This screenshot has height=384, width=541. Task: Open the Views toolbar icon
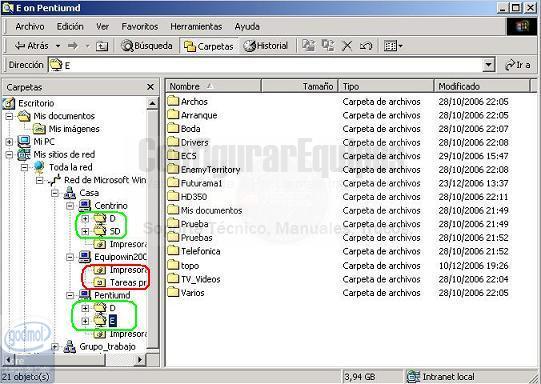tap(393, 46)
